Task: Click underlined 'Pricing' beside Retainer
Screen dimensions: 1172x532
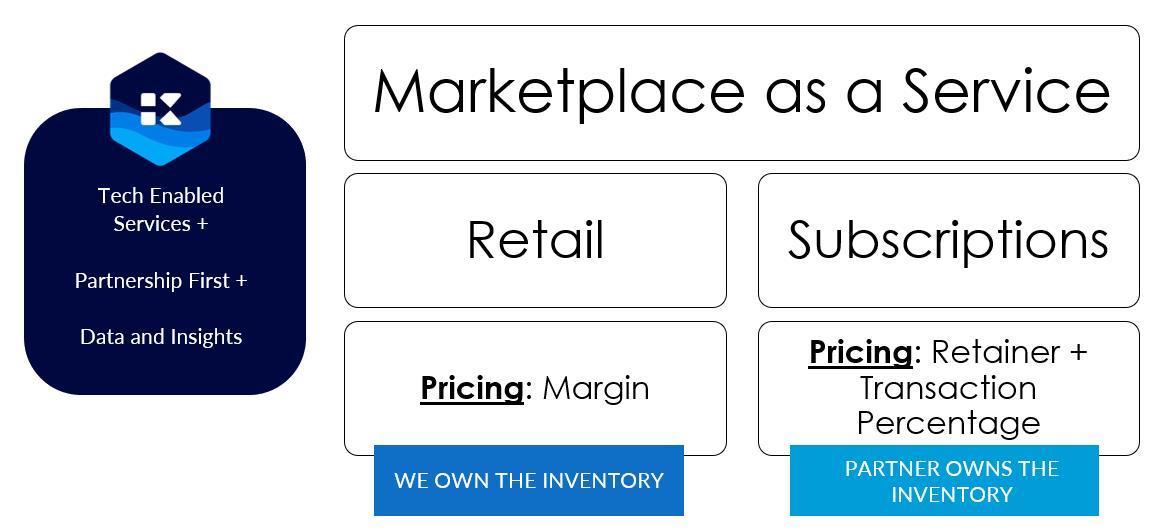Action: (x=860, y=352)
